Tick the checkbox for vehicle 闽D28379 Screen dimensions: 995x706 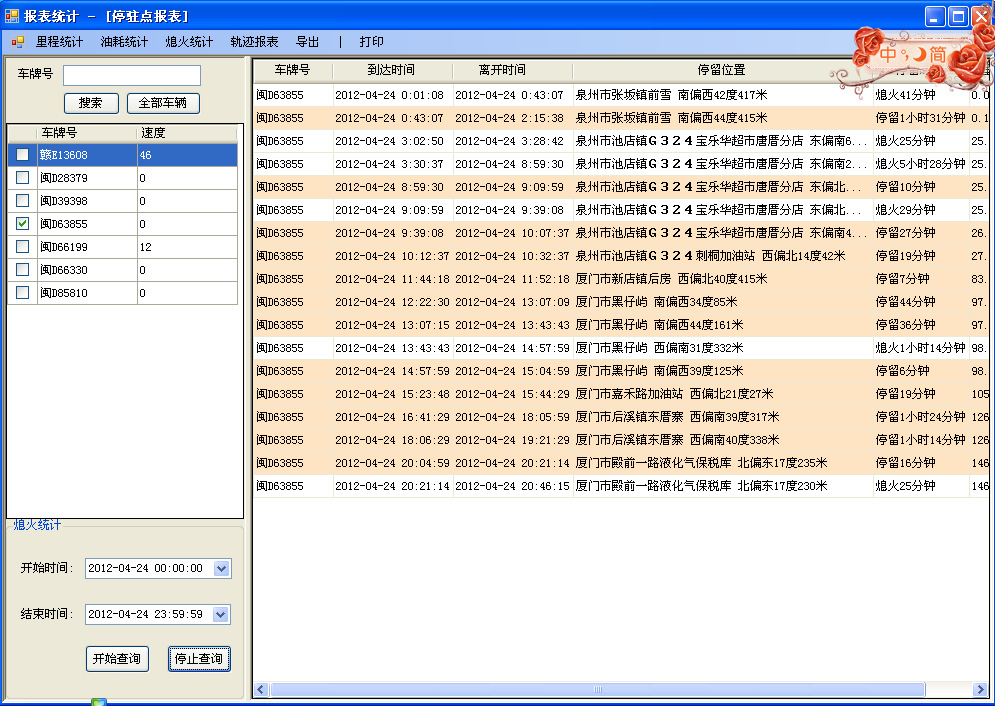tap(22, 178)
